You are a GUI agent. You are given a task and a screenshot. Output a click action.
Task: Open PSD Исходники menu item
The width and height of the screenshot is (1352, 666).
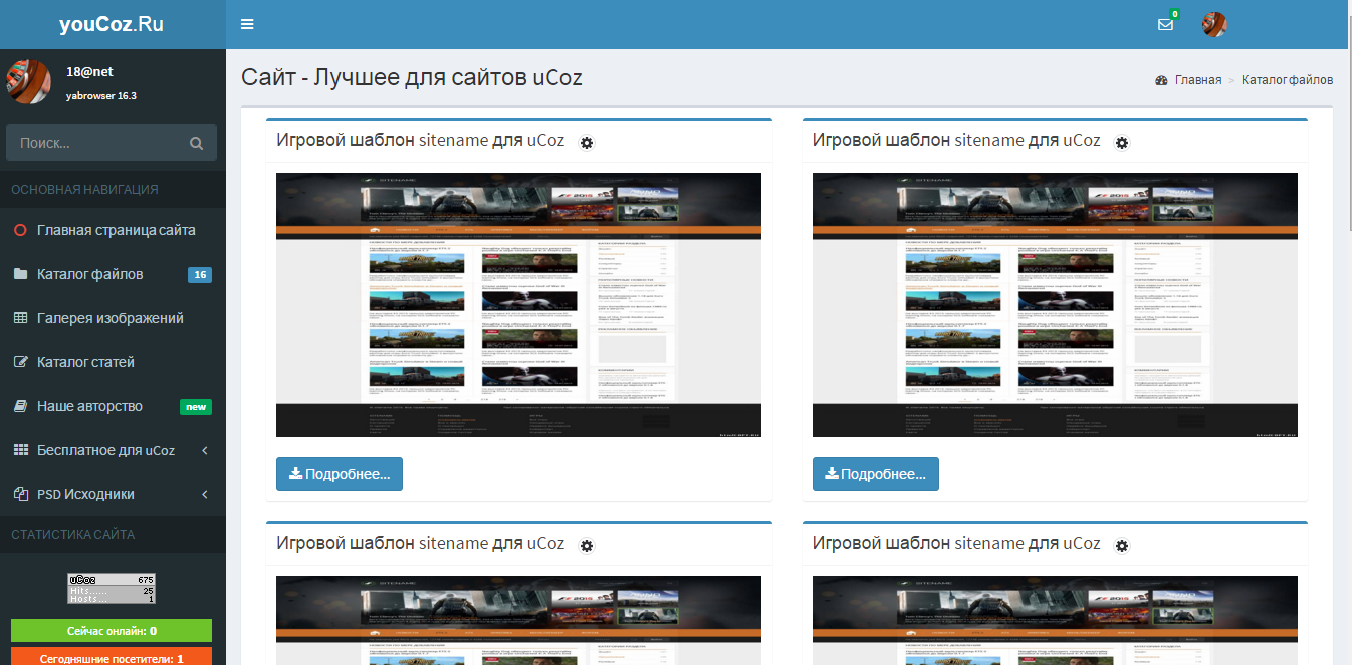click(x=113, y=494)
